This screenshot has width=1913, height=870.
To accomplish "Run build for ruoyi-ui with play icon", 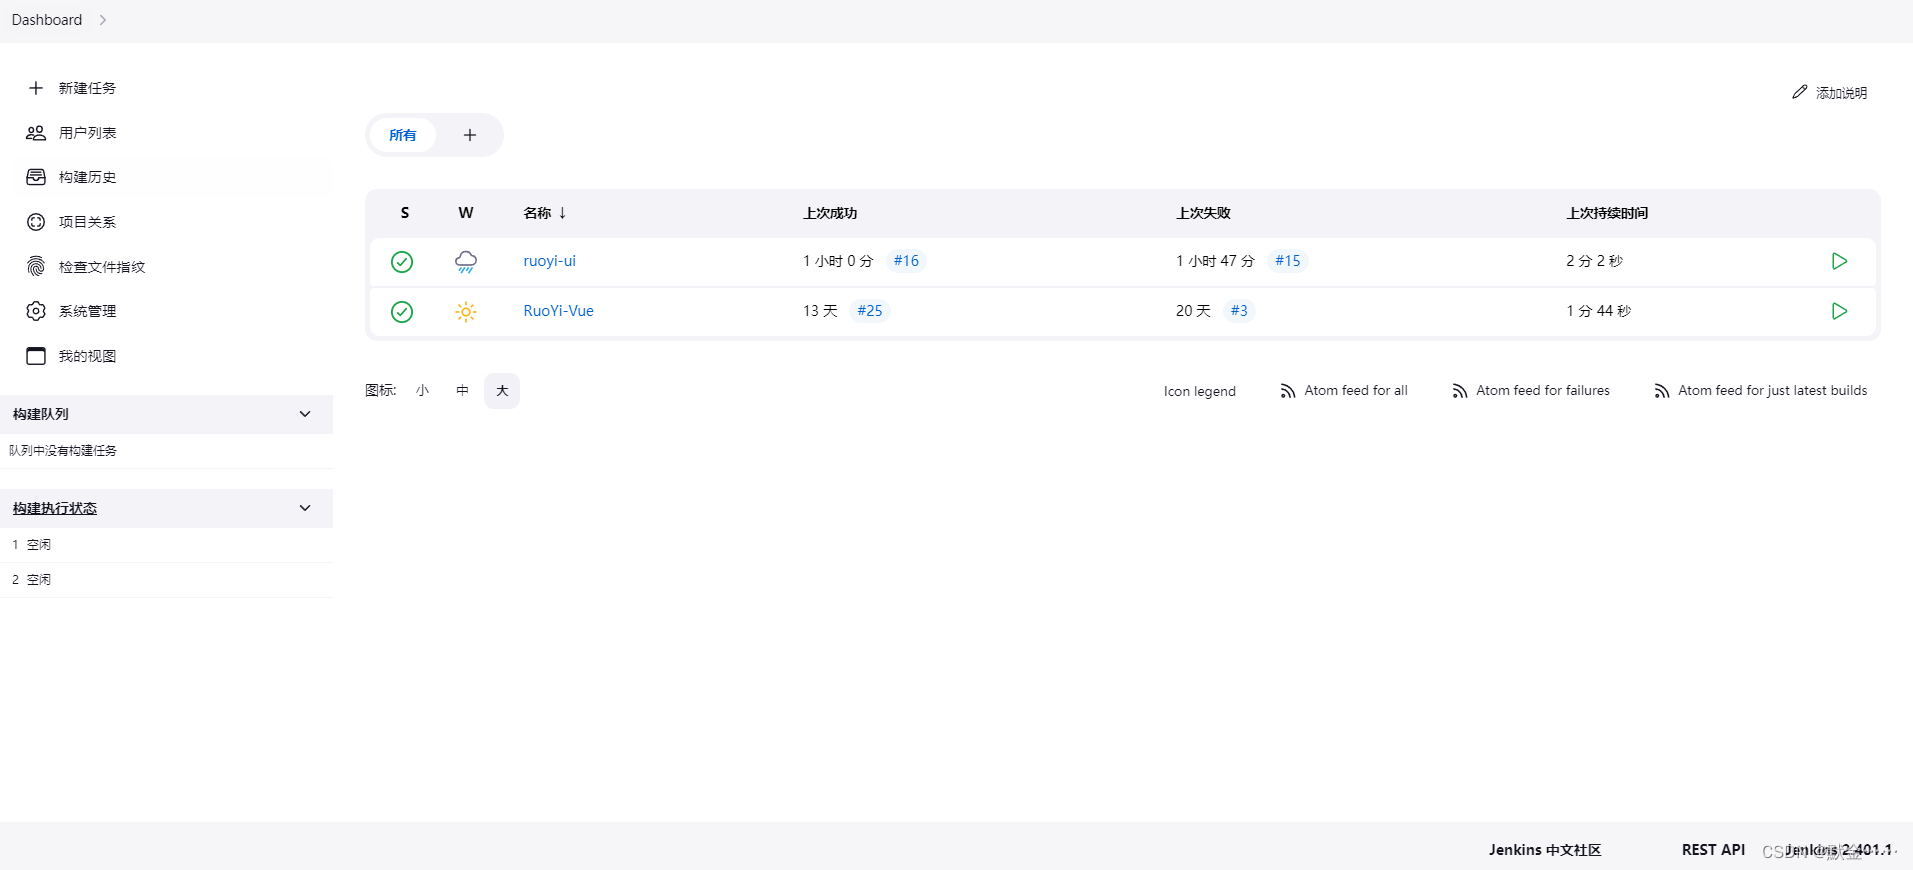I will [1839, 261].
